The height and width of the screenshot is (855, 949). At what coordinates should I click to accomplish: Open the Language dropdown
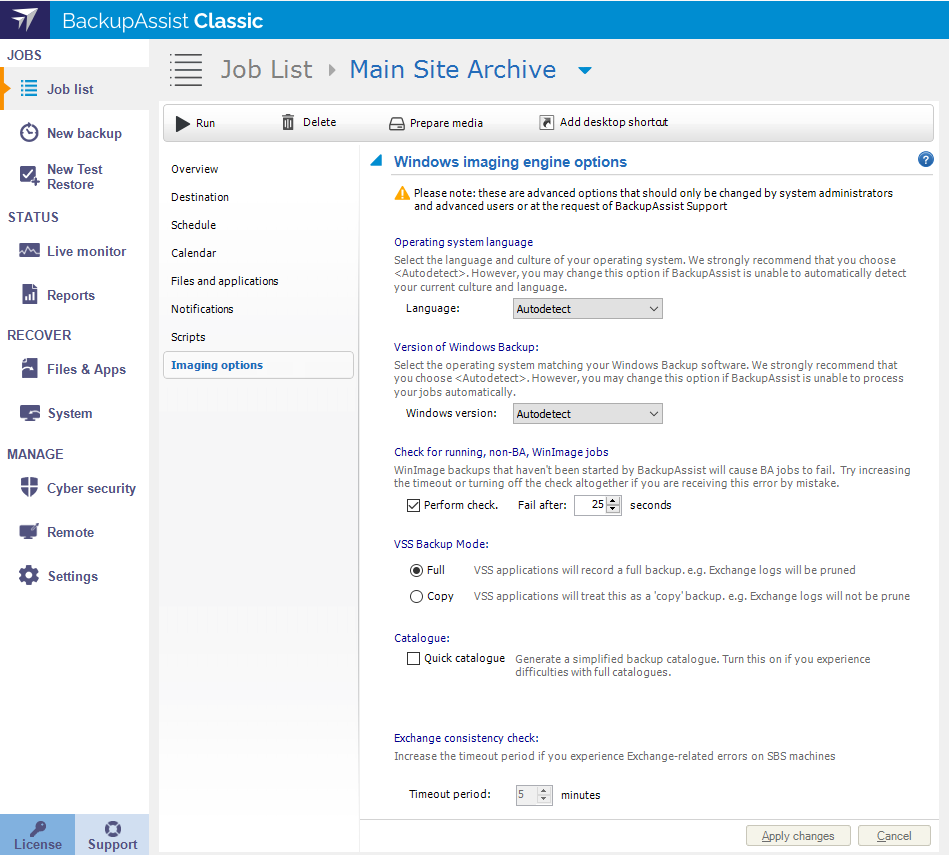587,309
